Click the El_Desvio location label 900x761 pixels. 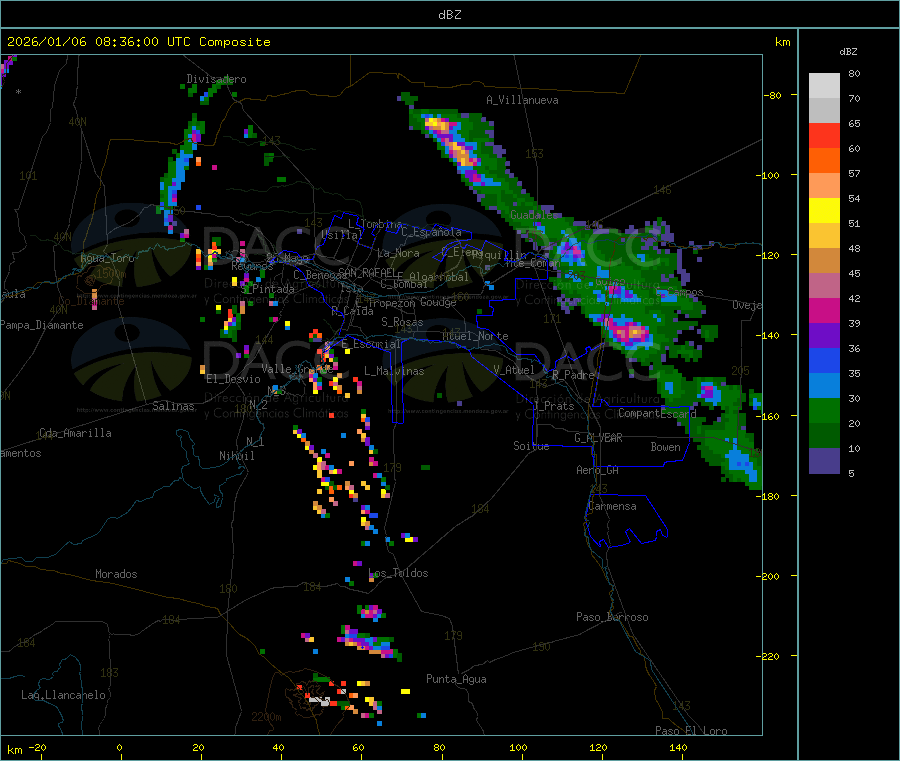[x=234, y=379]
